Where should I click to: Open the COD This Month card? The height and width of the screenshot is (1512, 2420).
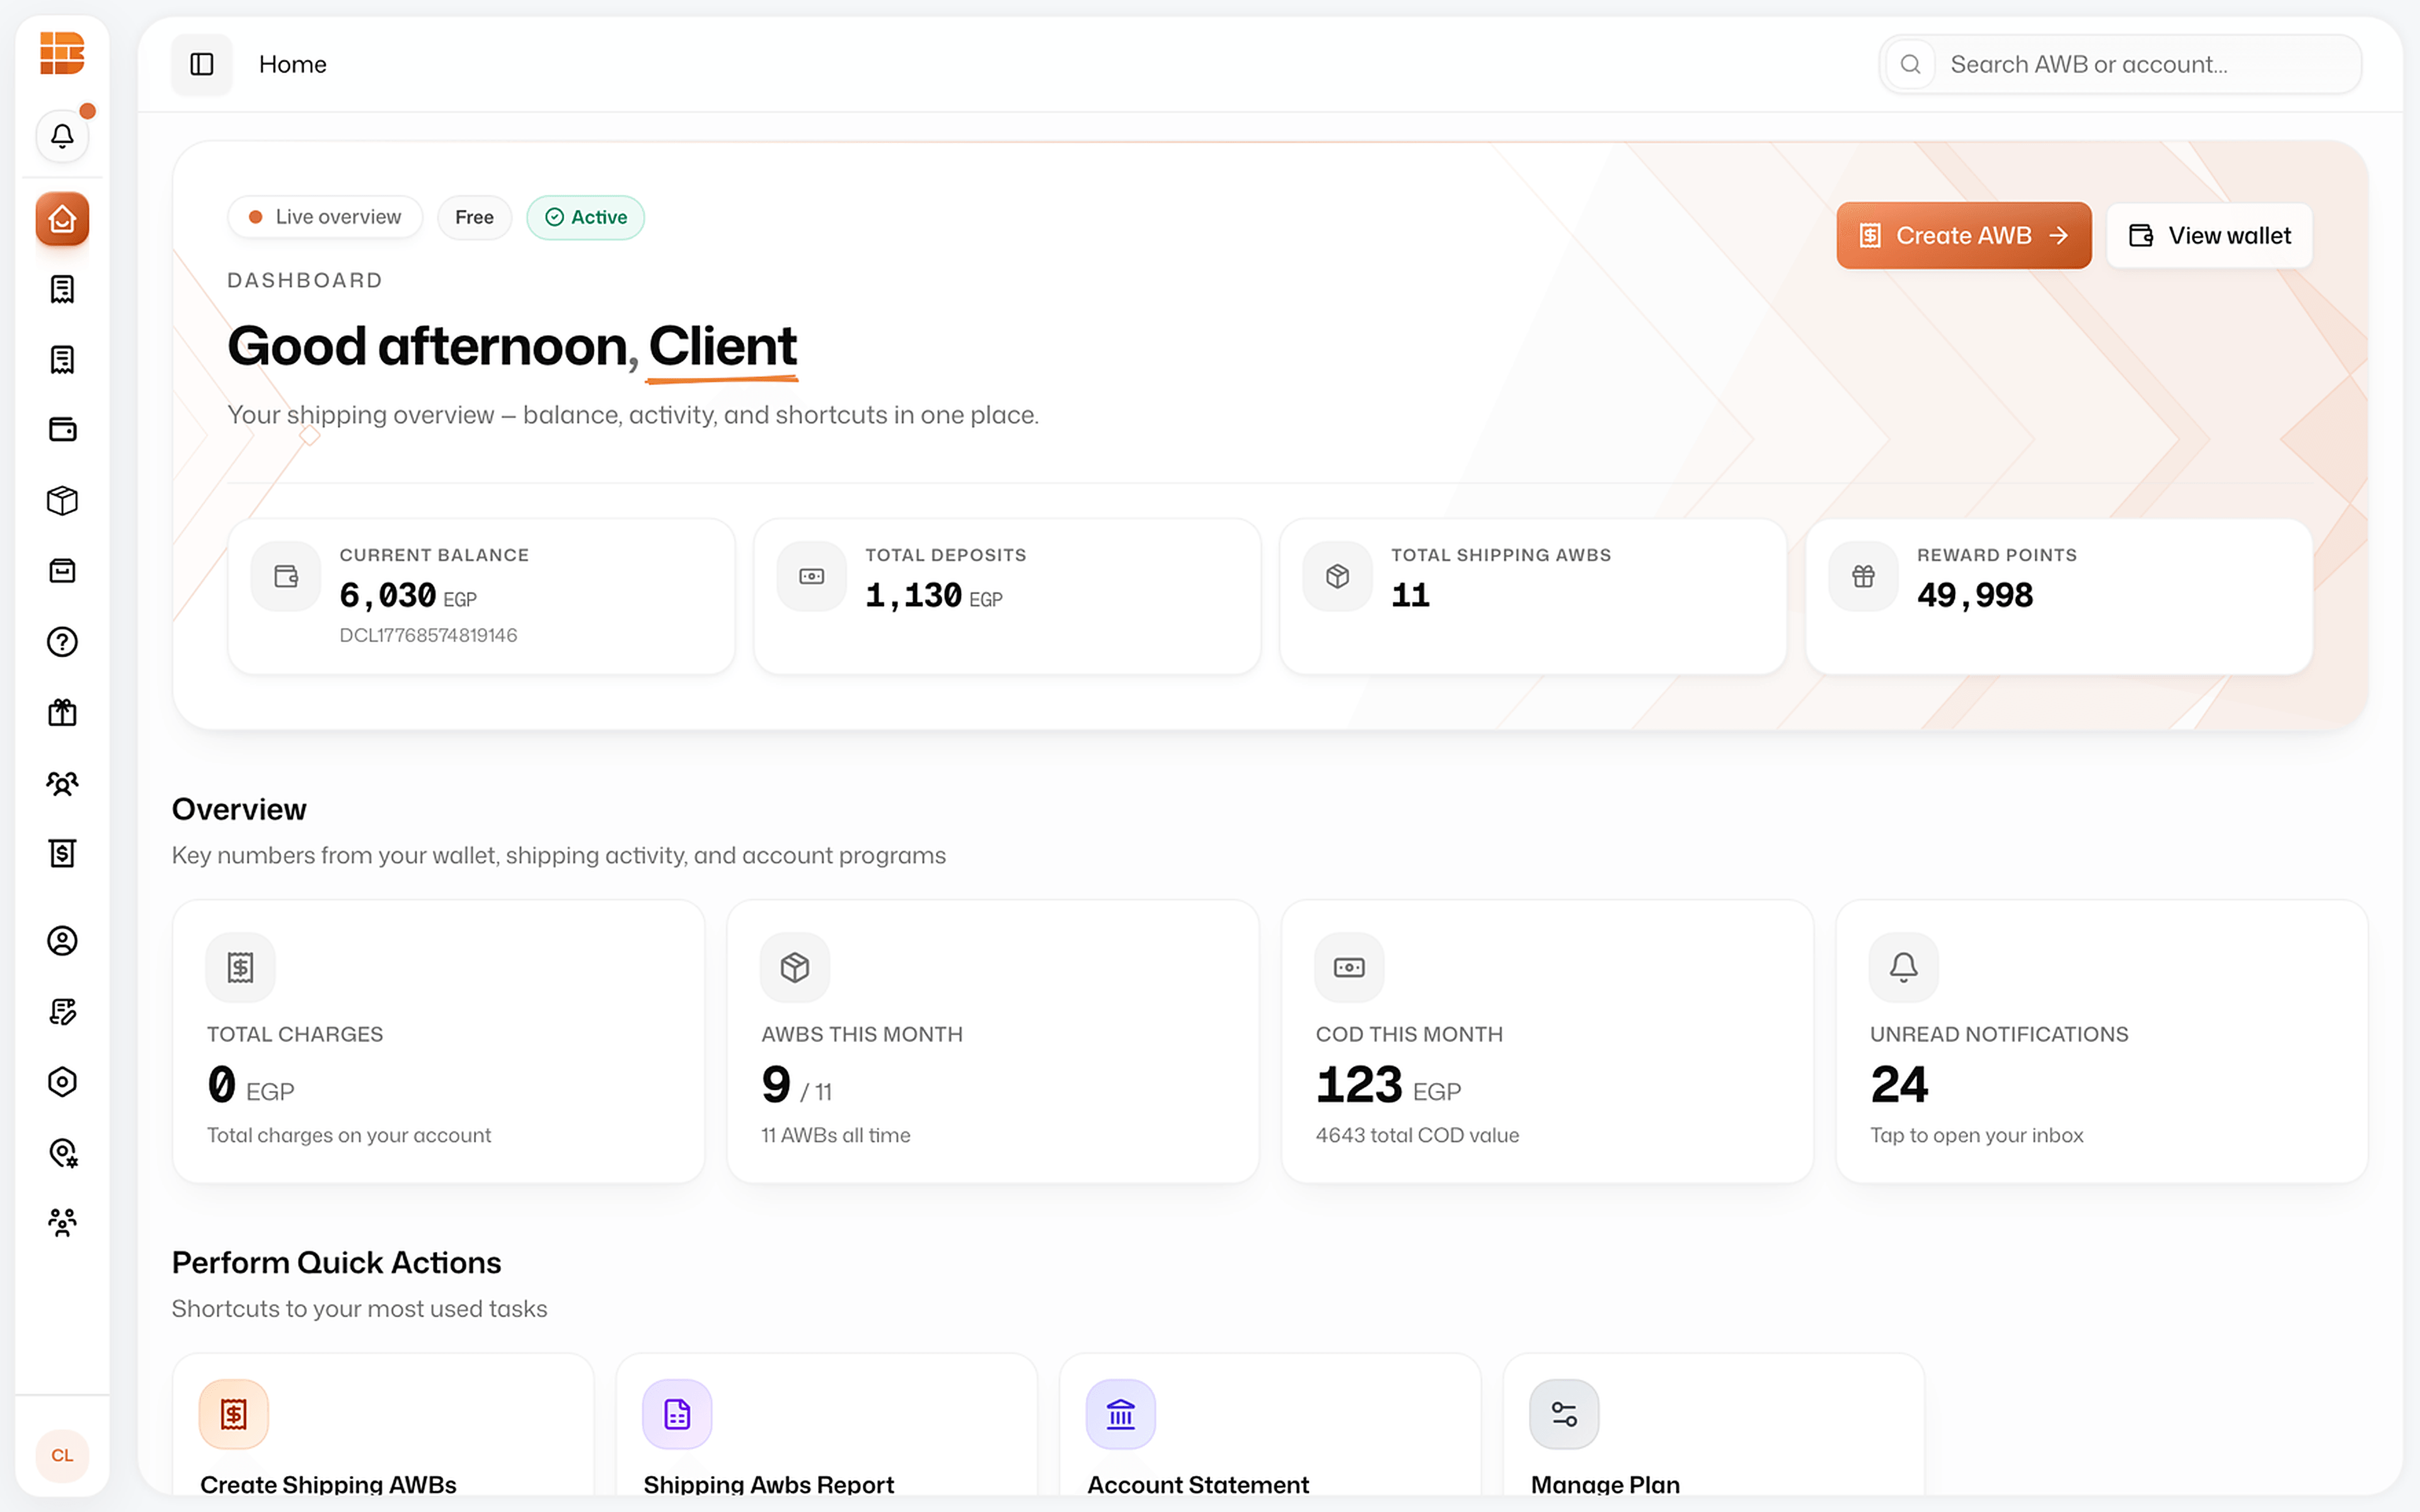point(1547,1041)
